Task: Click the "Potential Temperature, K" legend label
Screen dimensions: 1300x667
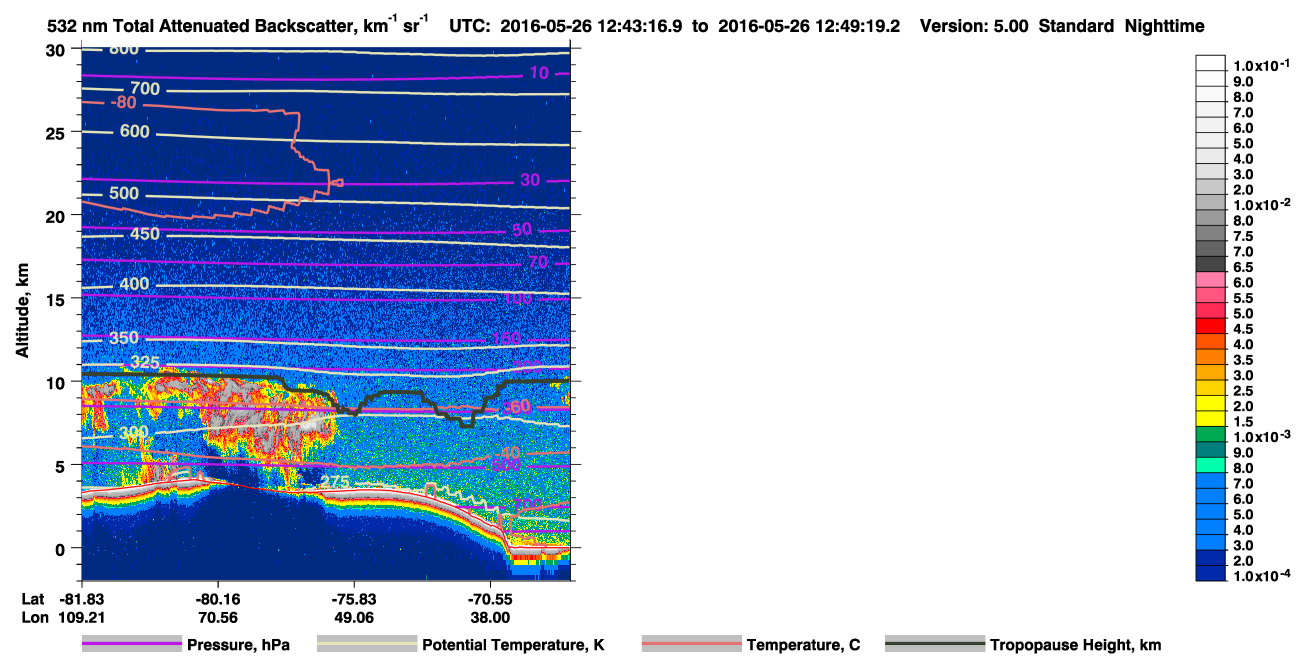Action: (513, 645)
